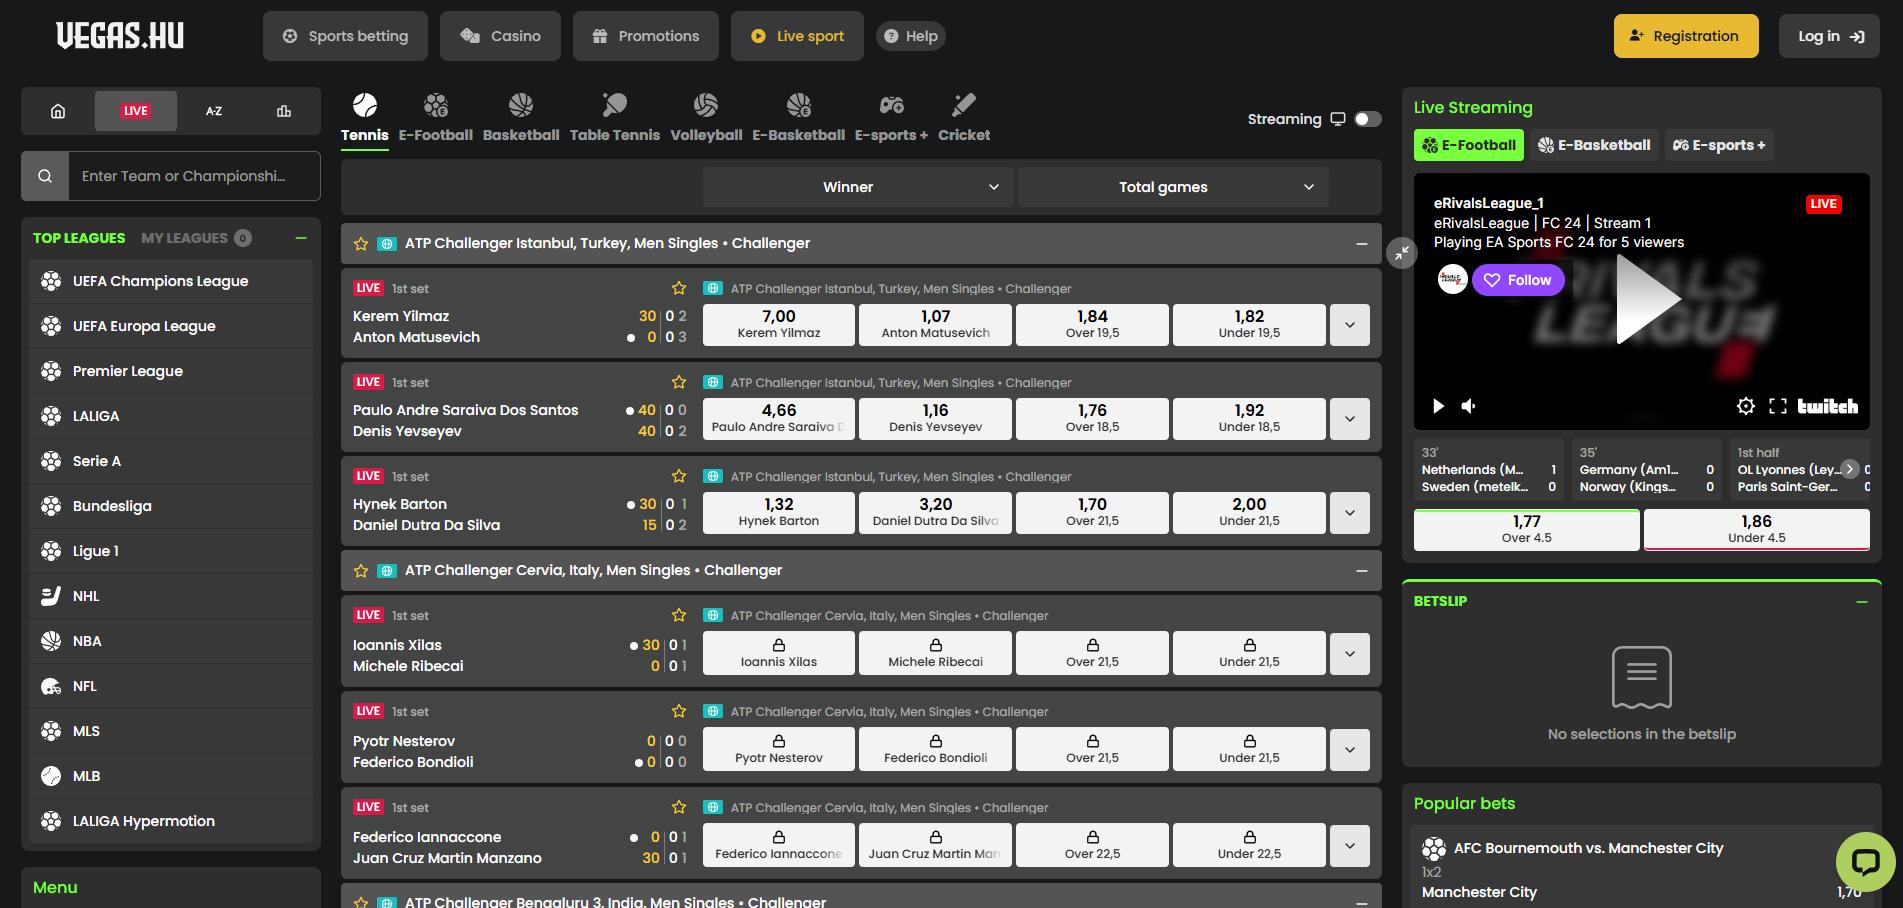
Task: Collapse the ATP Challenger Istanbul section
Action: click(1361, 244)
